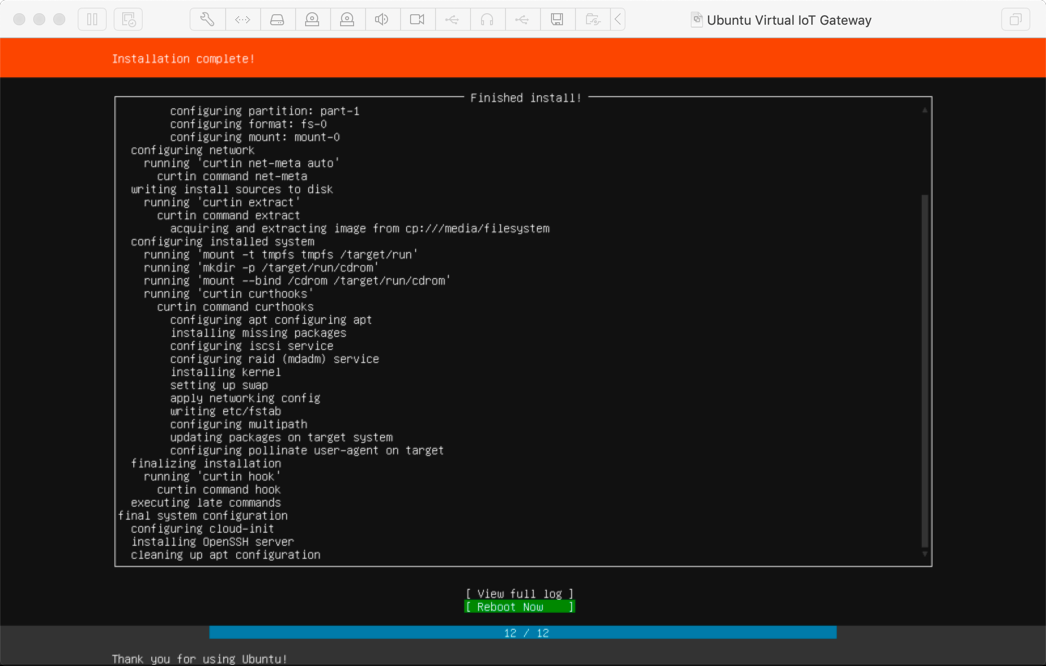Viewport: 1046px width, 666px height.
Task: Close the virtual machine window
Action: point(19,19)
